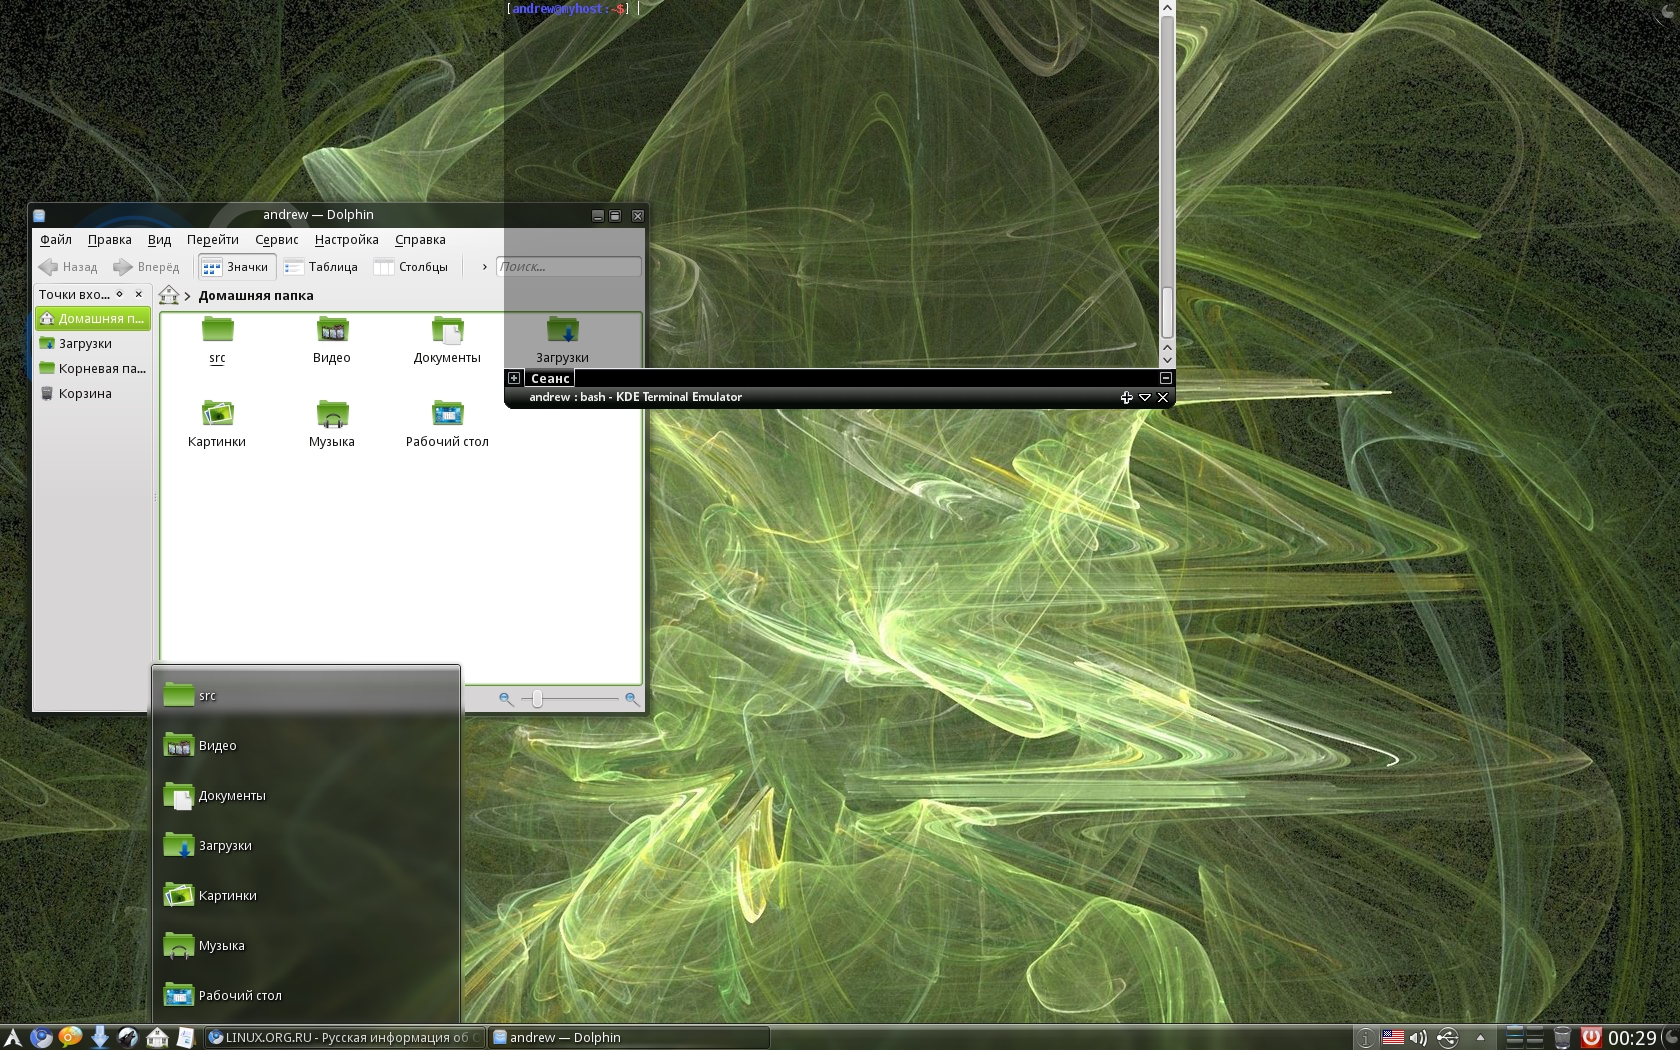
Task: Open the USB device notifier tray icon
Action: (x=1447, y=1037)
